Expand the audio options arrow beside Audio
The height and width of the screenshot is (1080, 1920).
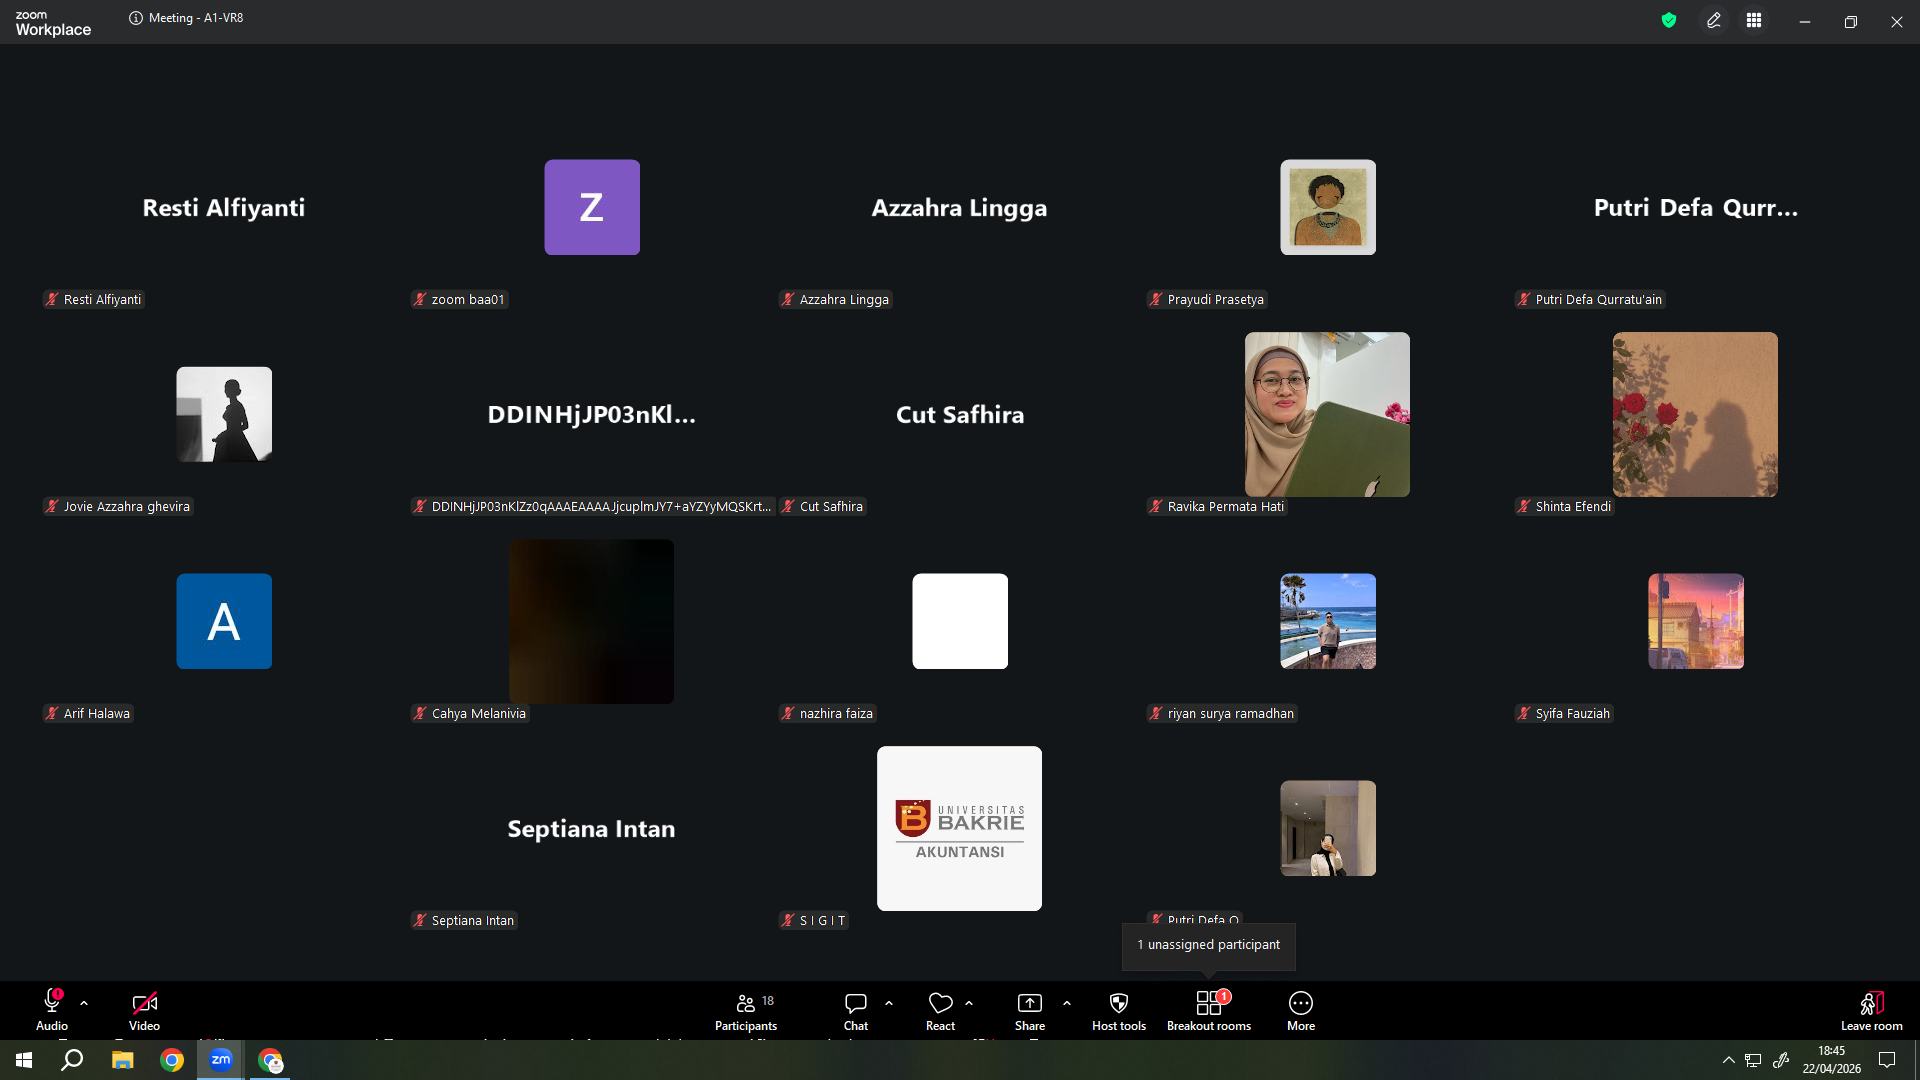click(84, 1003)
